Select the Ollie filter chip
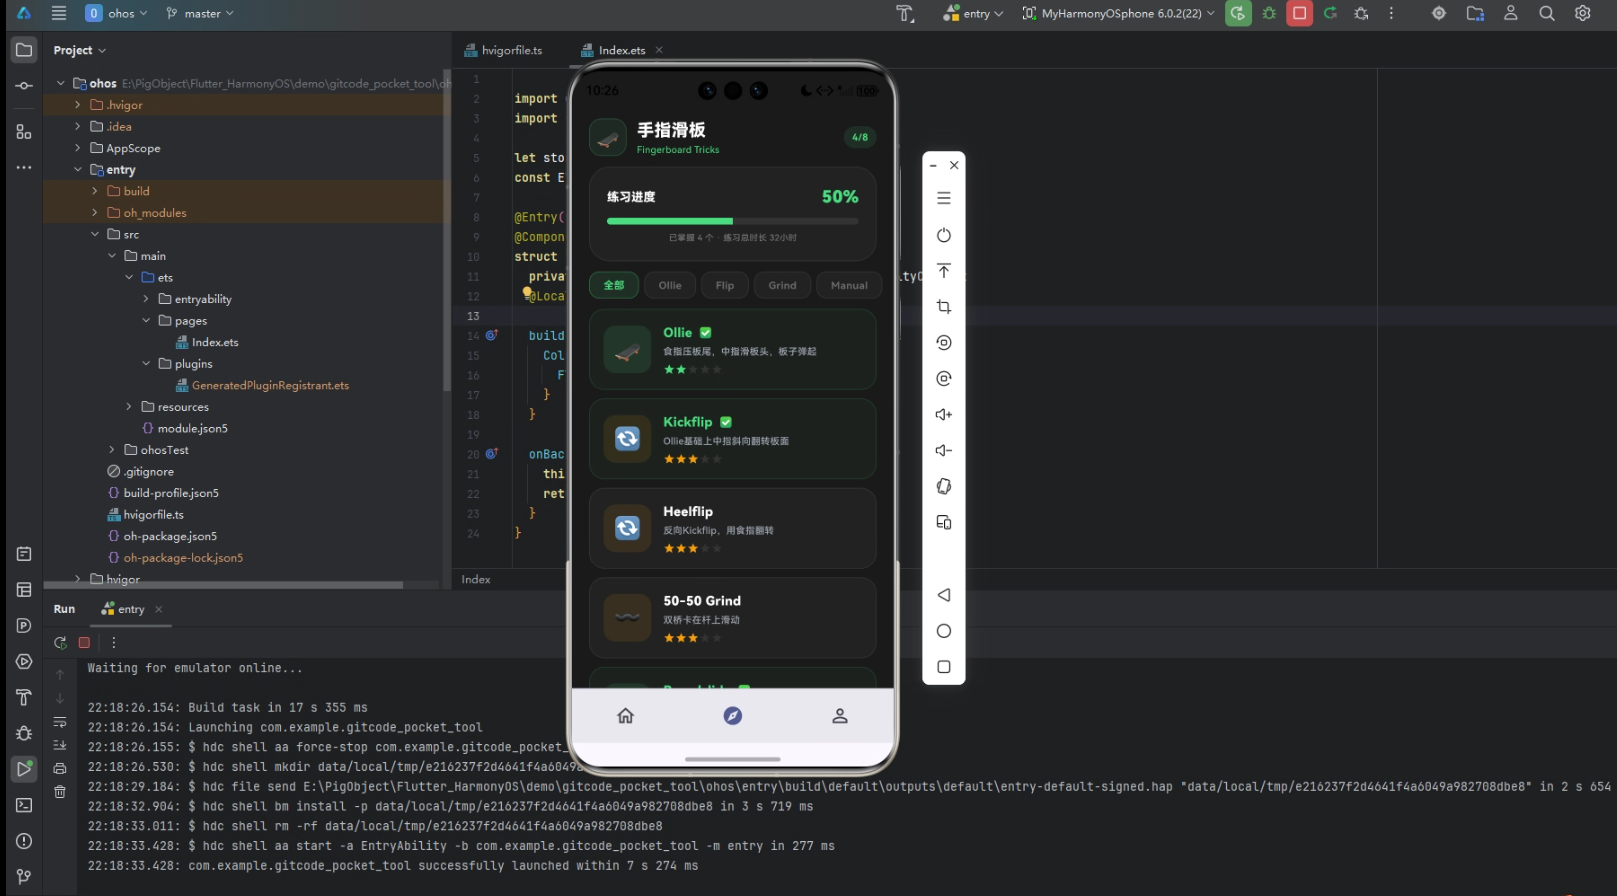This screenshot has width=1617, height=896. [670, 285]
